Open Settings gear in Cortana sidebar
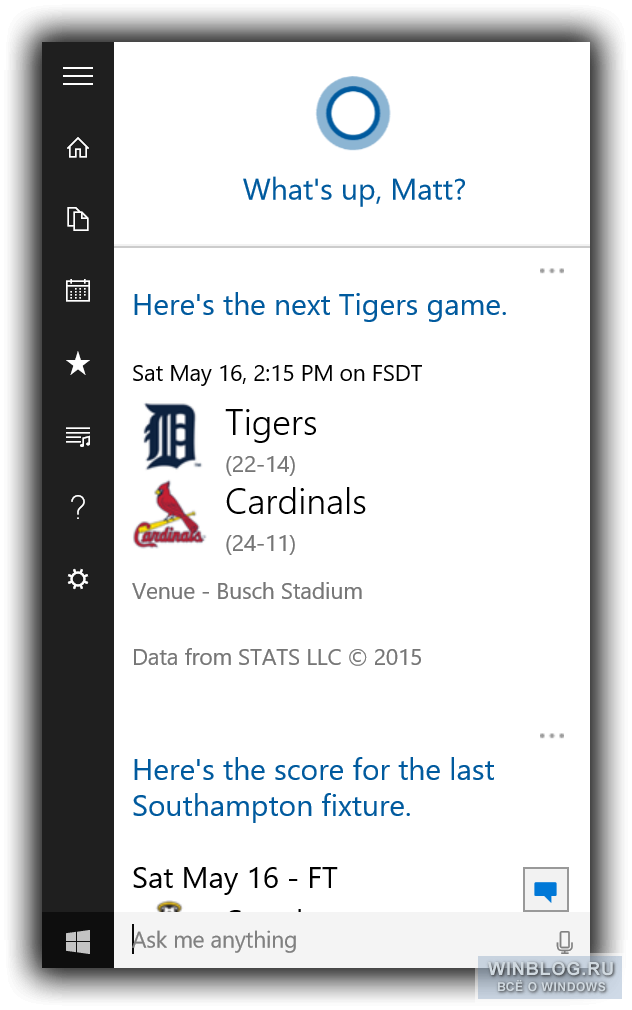The image size is (632, 1010). 78,579
